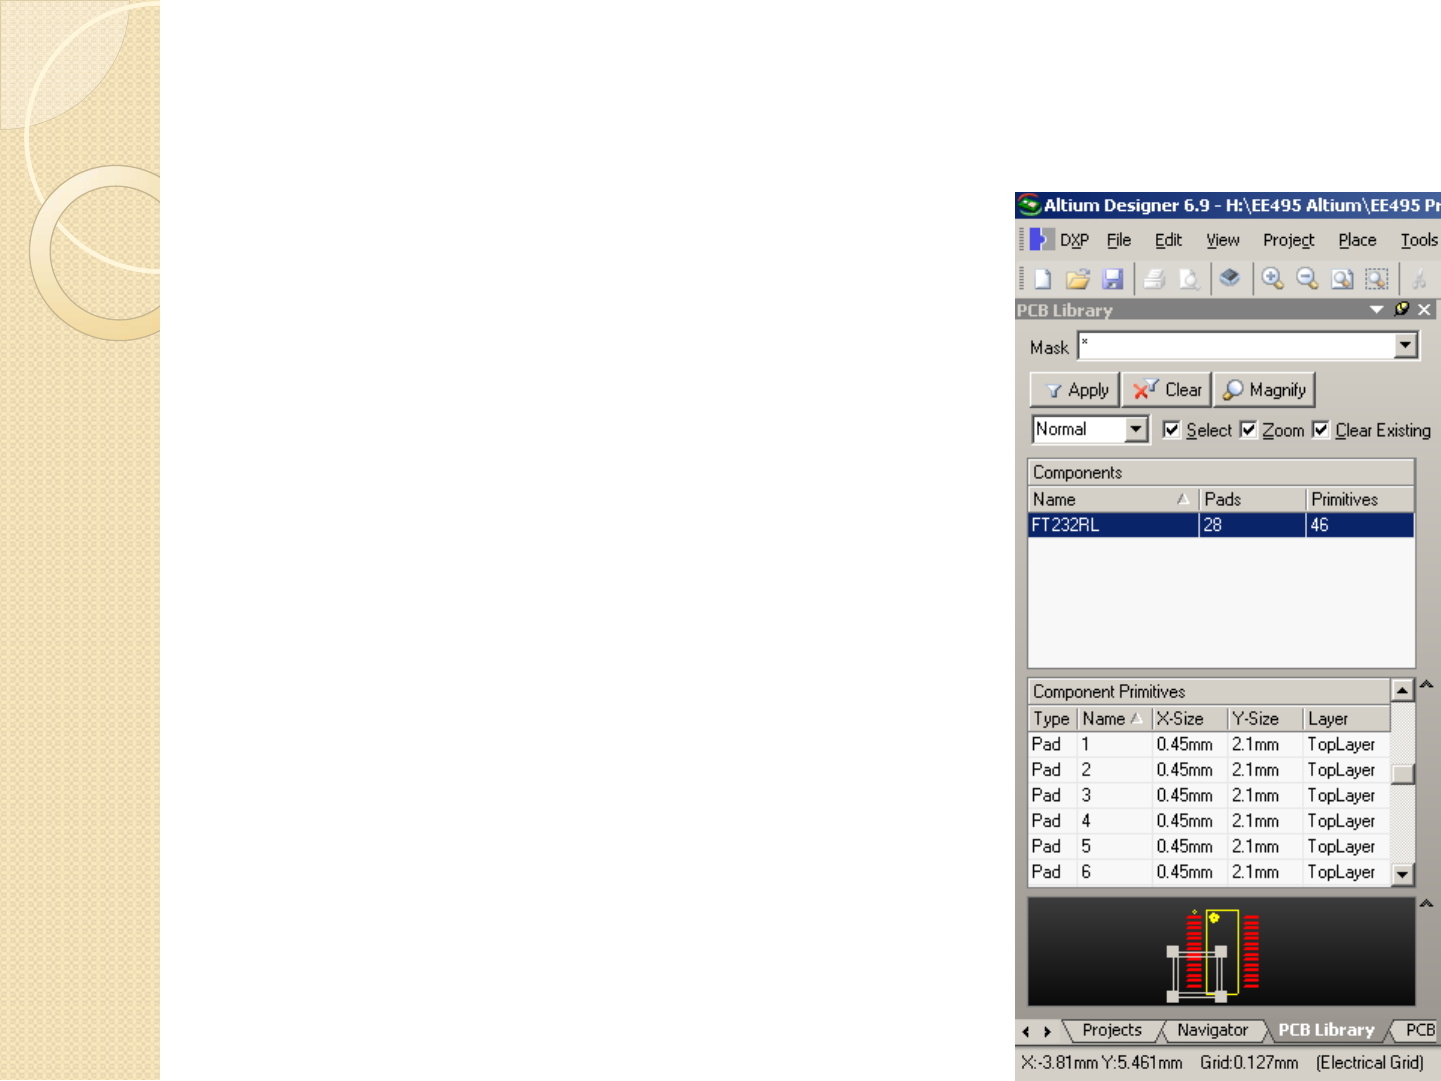This screenshot has height=1081, width=1441.
Task: Open the File menu
Action: pyautogui.click(x=1119, y=240)
